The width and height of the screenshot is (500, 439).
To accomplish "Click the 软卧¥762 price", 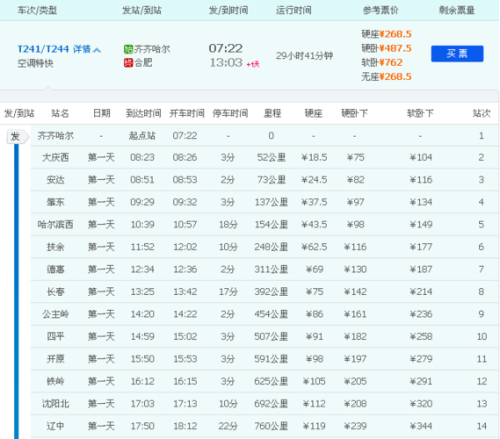I will click(x=382, y=62).
